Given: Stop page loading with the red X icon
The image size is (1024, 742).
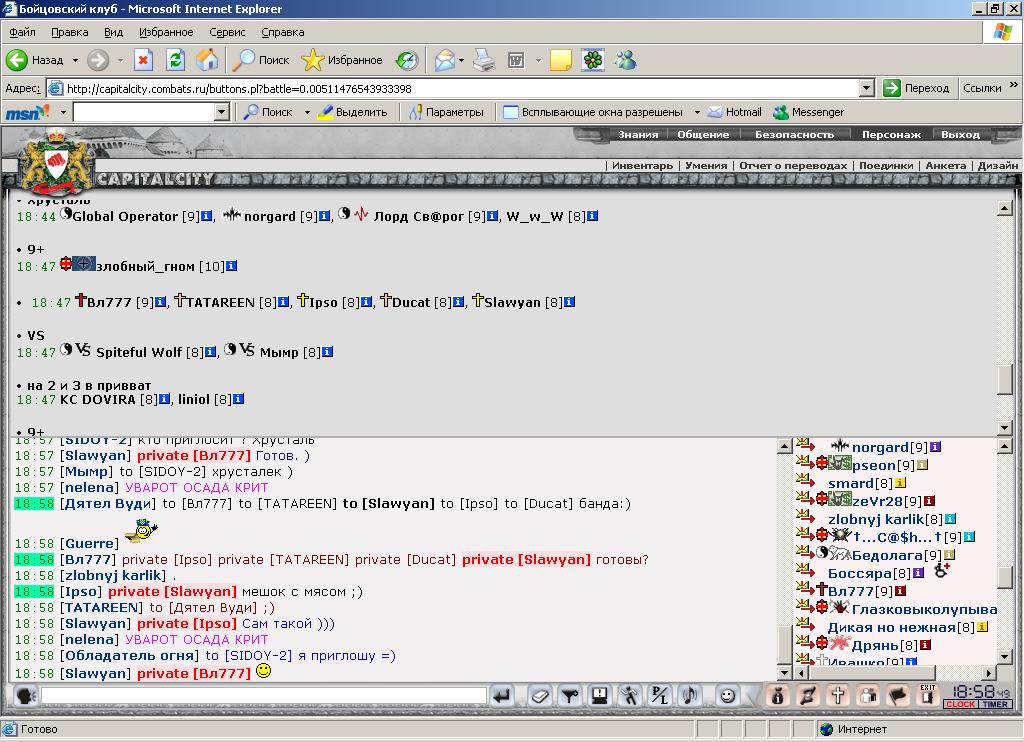Looking at the screenshot, I should [143, 60].
